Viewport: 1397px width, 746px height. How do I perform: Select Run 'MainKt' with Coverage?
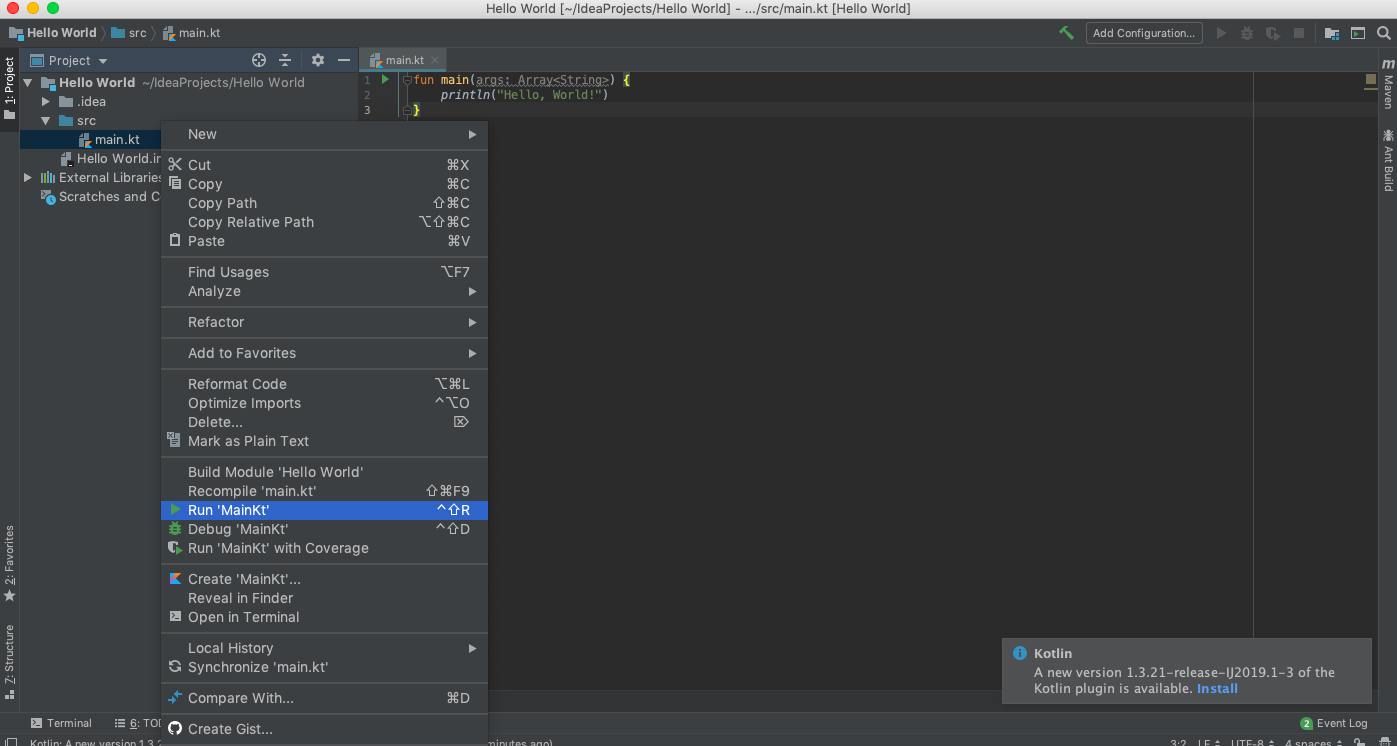pyautogui.click(x=324, y=548)
